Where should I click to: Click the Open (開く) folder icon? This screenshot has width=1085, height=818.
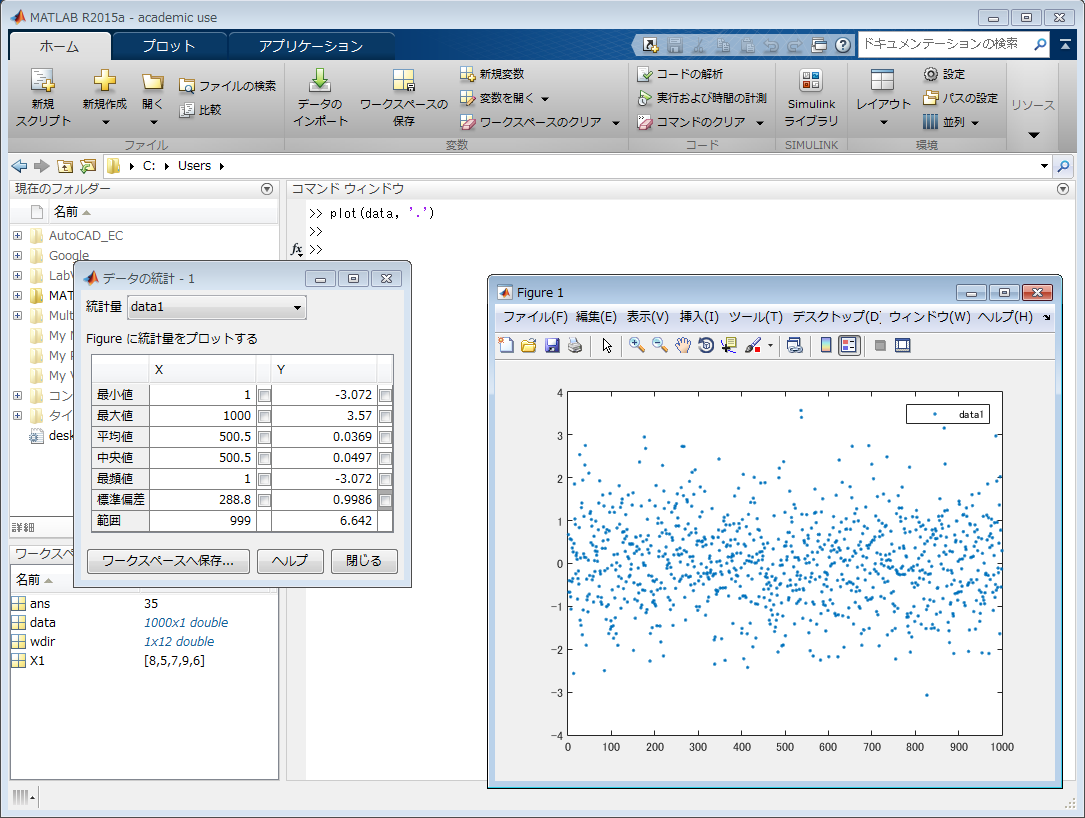pos(152,82)
